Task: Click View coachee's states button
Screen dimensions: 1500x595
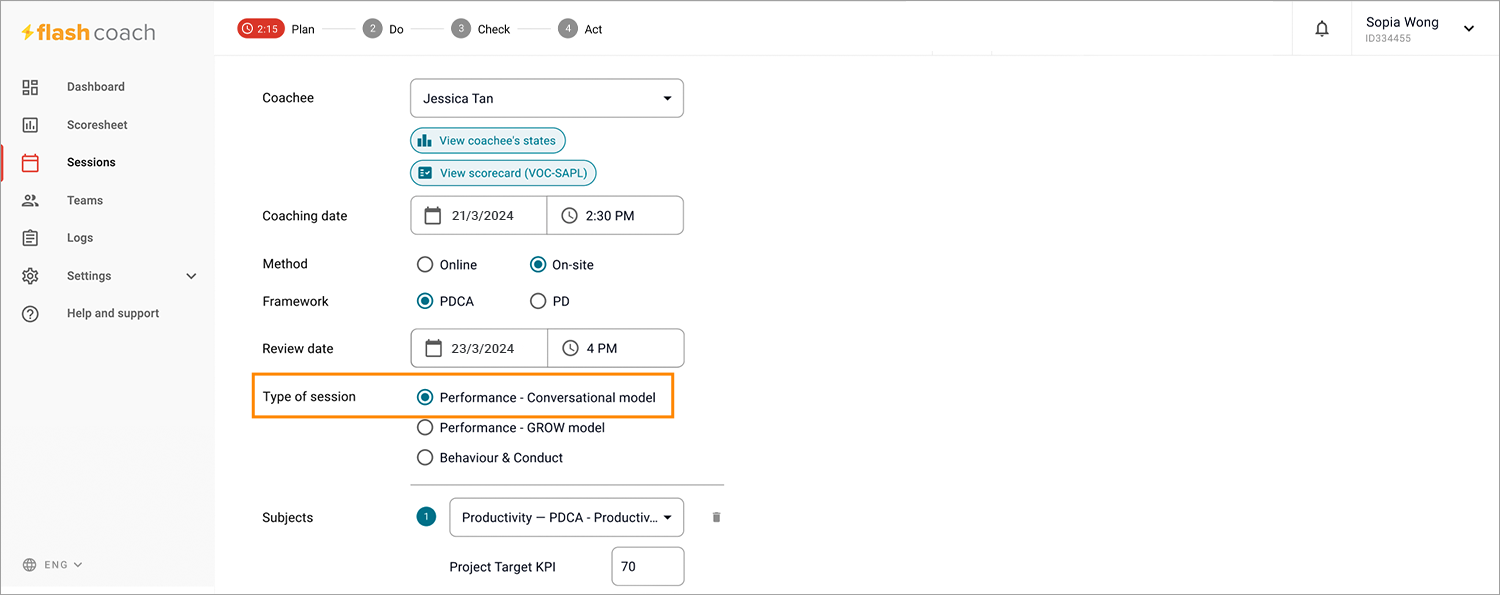Action: tap(488, 140)
